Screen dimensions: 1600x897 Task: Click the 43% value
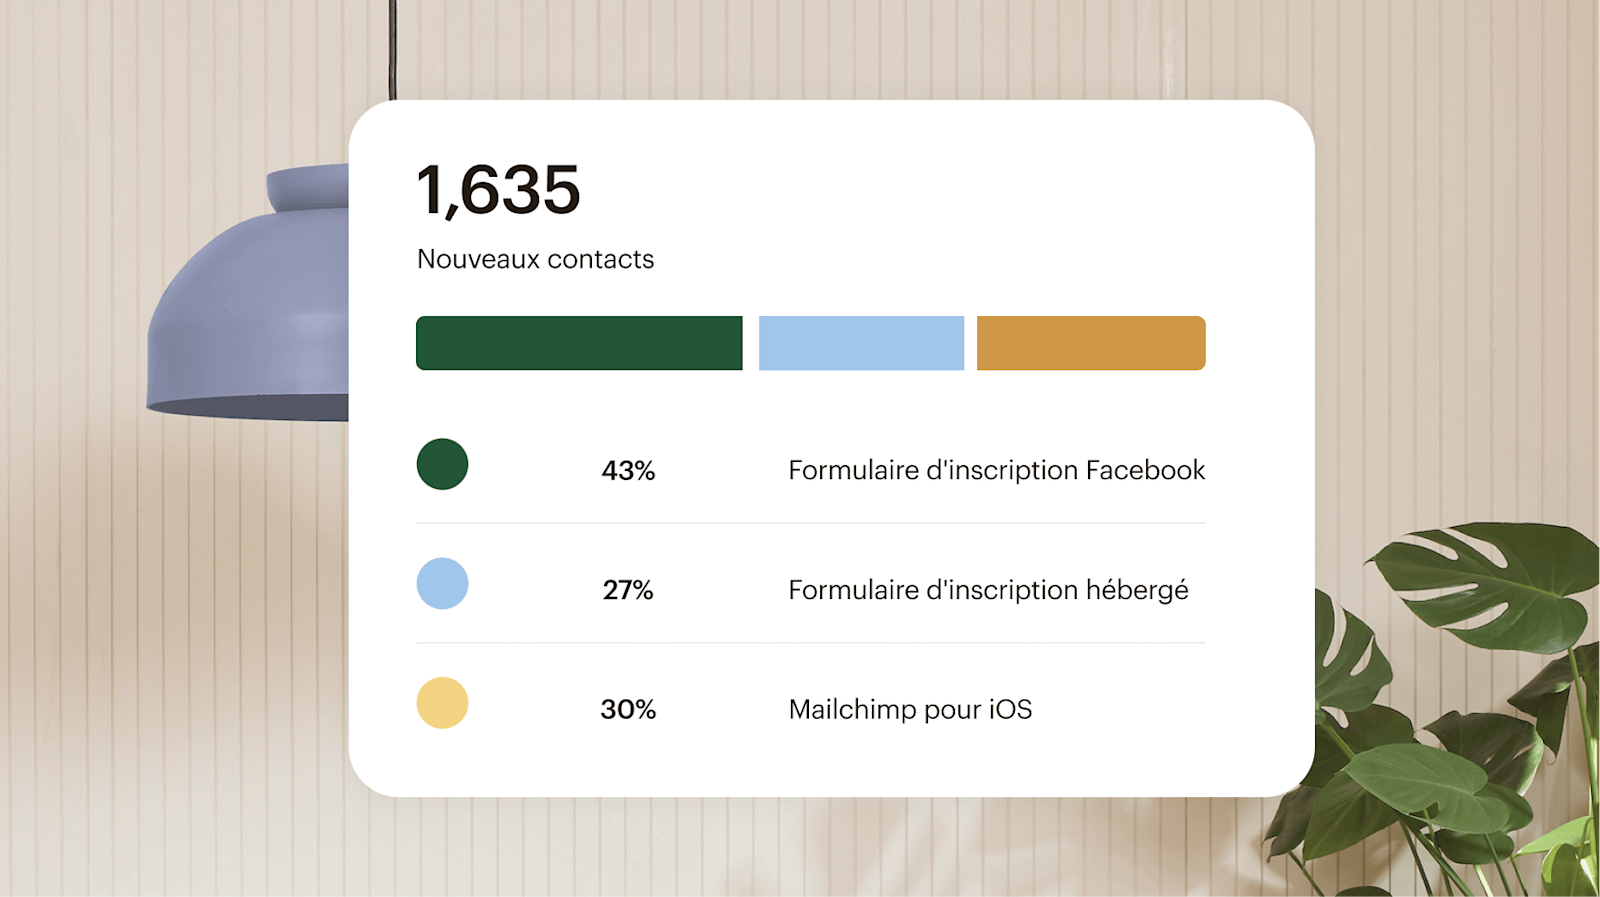pos(628,471)
